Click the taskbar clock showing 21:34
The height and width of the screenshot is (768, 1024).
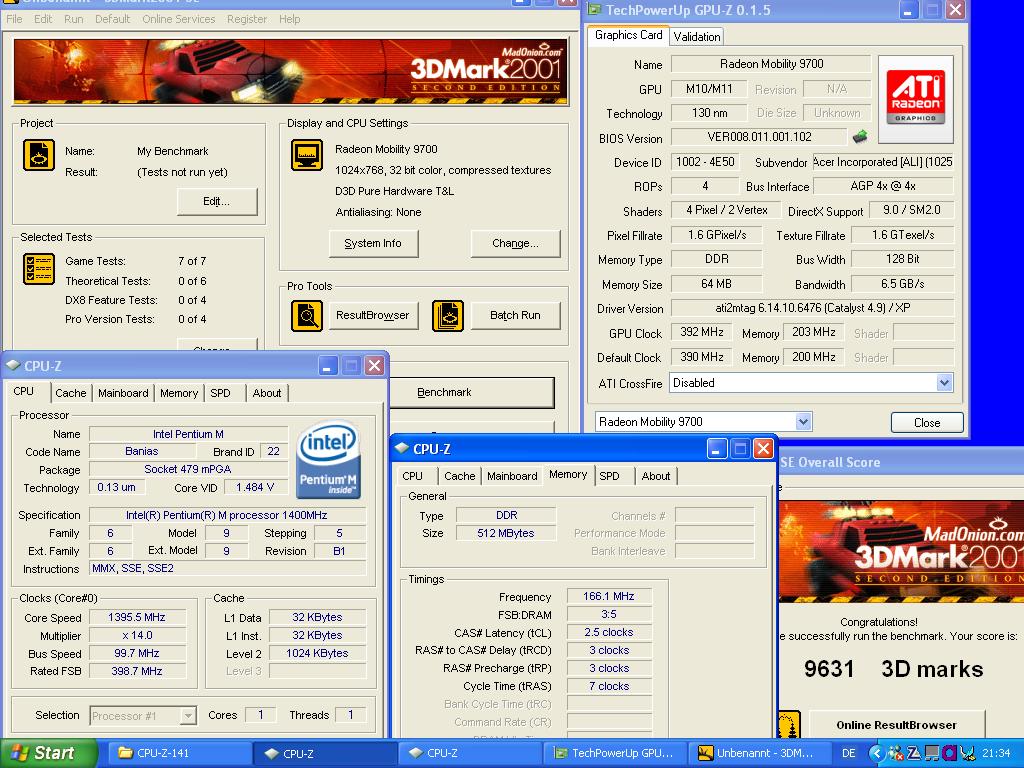pos(997,753)
